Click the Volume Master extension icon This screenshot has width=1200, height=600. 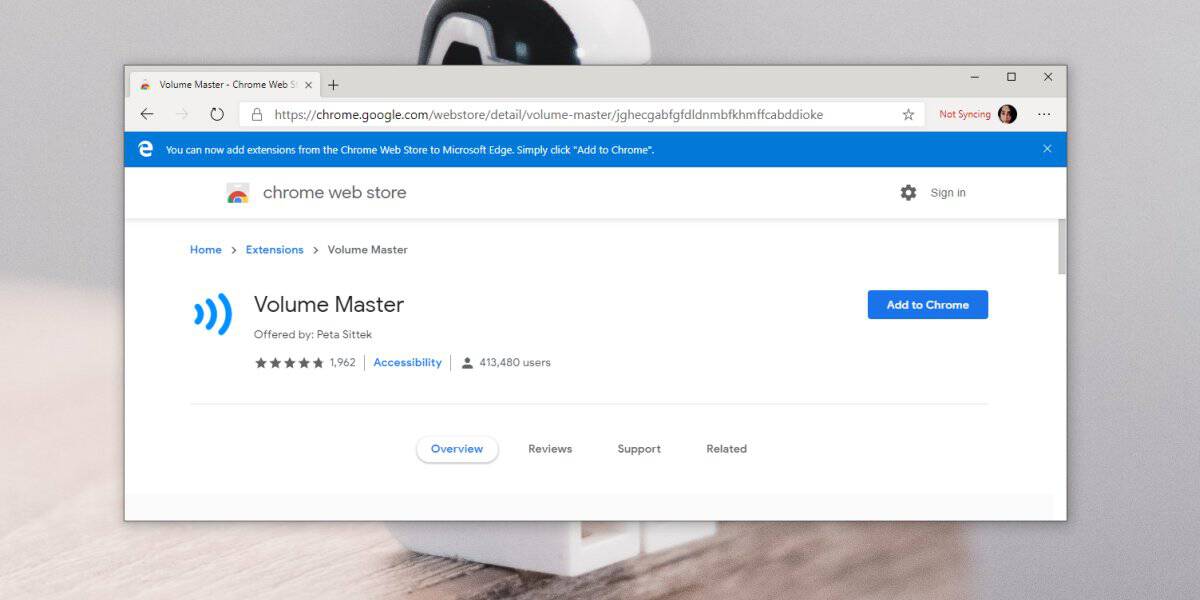point(213,314)
